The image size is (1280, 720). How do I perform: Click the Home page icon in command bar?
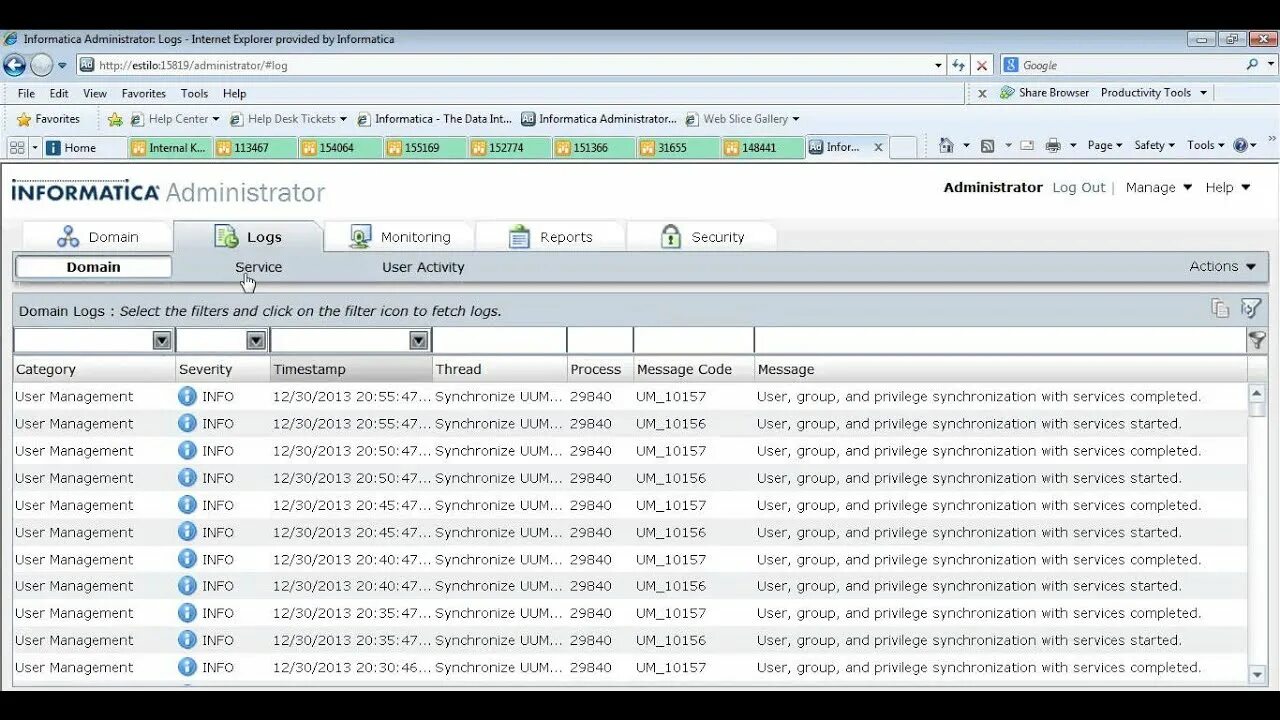[x=946, y=146]
